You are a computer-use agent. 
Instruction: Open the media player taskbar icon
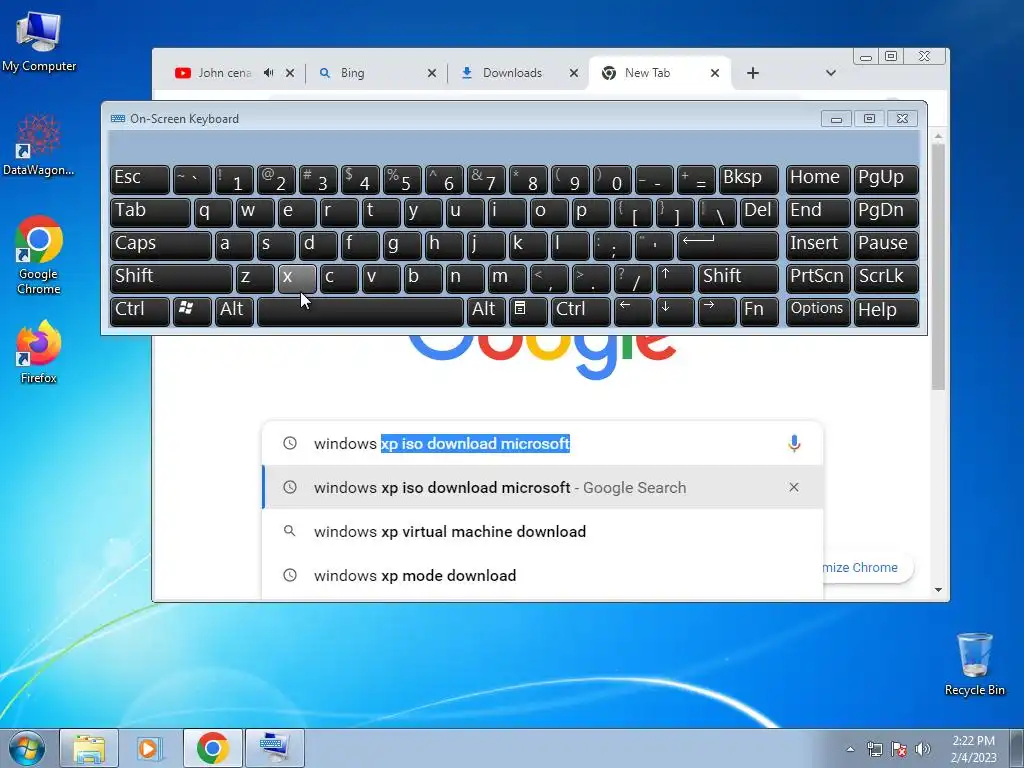tap(150, 748)
